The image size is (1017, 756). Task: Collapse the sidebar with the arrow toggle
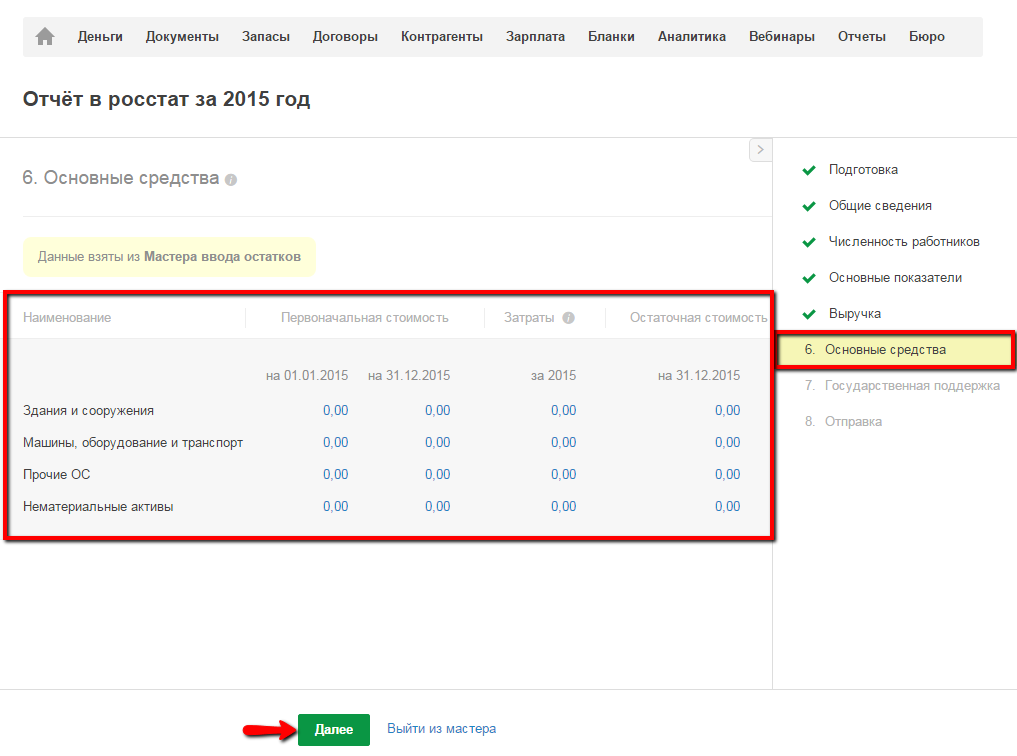(760, 149)
